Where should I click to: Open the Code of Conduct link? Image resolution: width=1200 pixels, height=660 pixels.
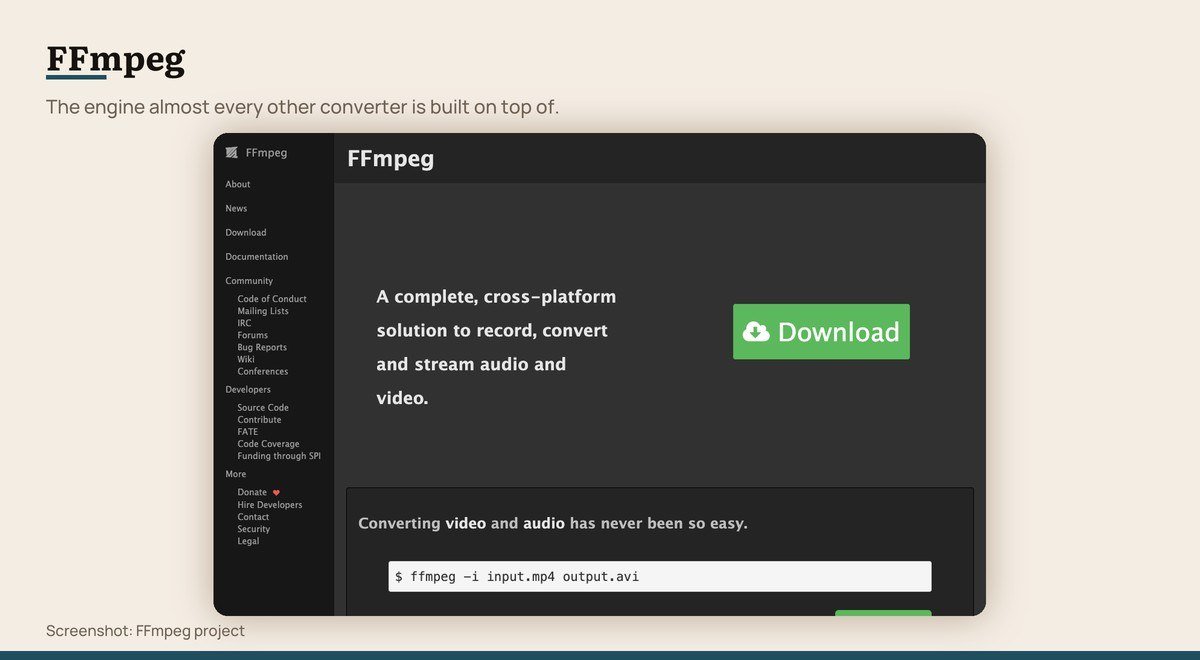tap(272, 299)
